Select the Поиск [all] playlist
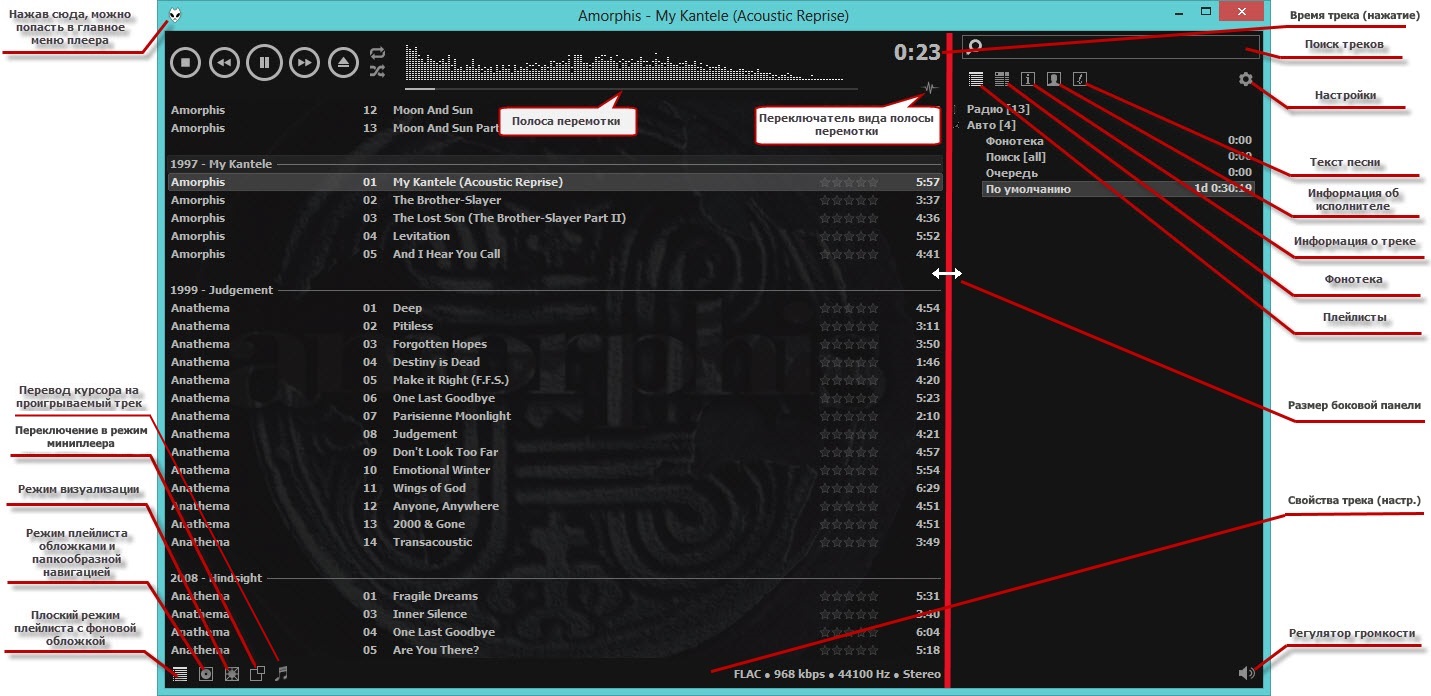 [x=1118, y=157]
